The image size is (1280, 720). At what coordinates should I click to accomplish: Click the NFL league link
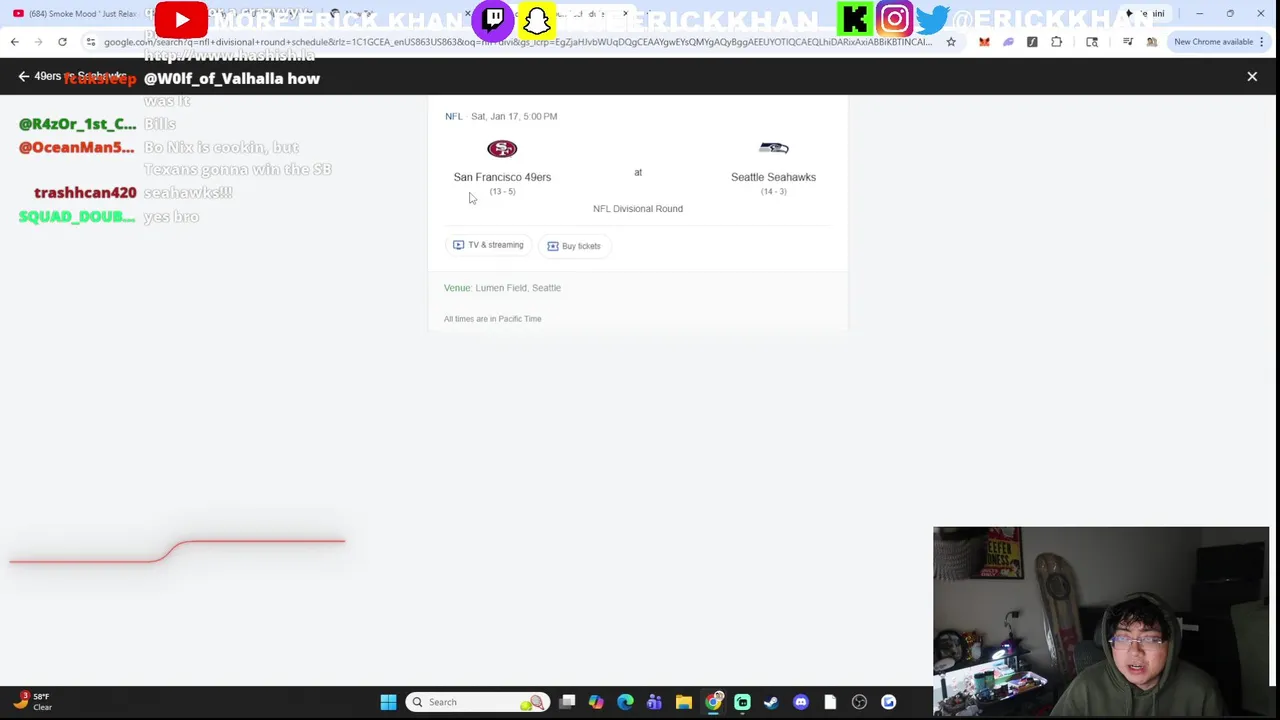point(453,116)
